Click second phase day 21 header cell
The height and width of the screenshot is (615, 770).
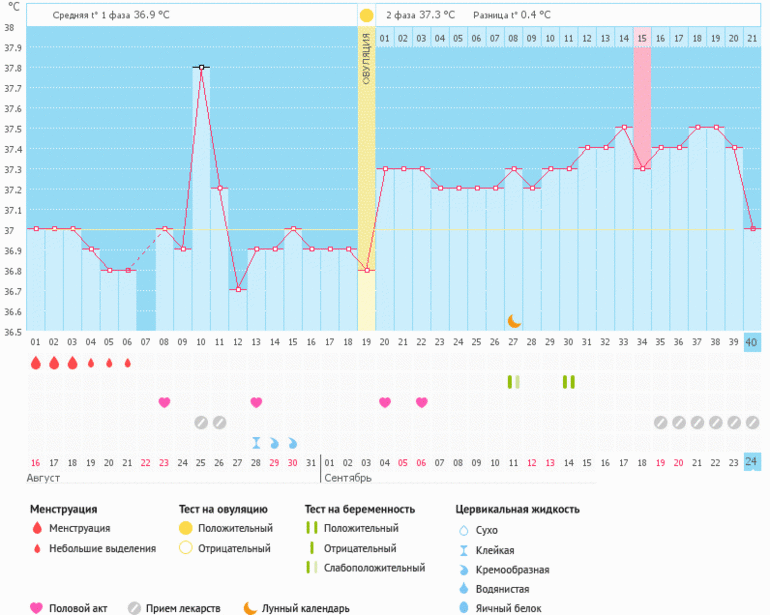pos(752,38)
